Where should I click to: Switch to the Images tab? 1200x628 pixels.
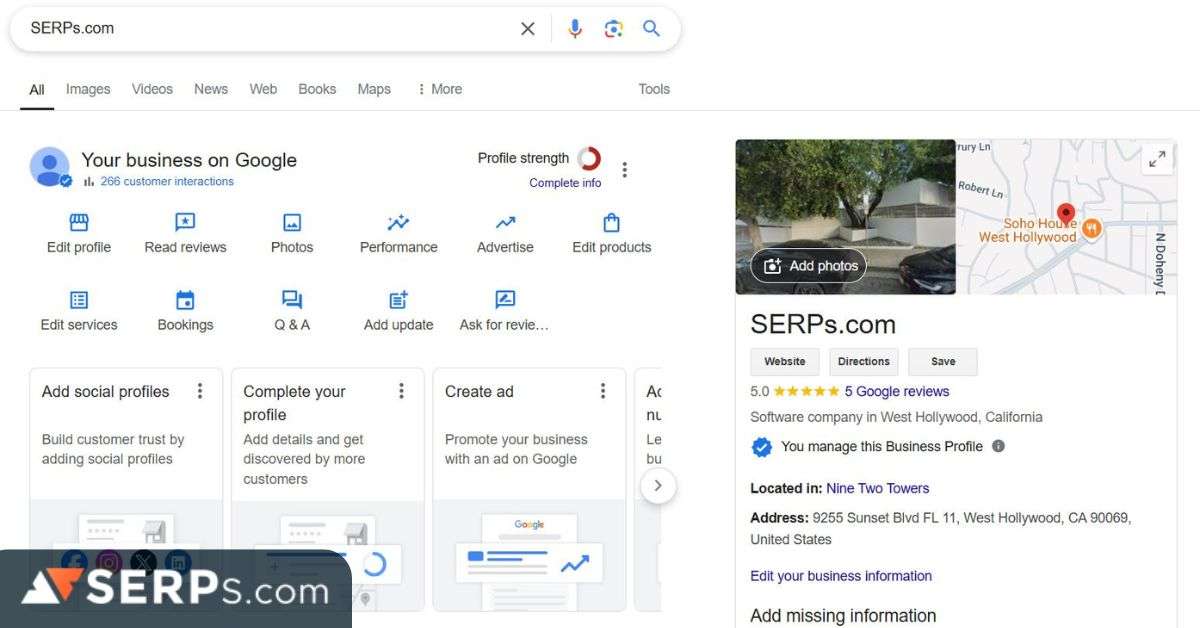[x=88, y=89]
